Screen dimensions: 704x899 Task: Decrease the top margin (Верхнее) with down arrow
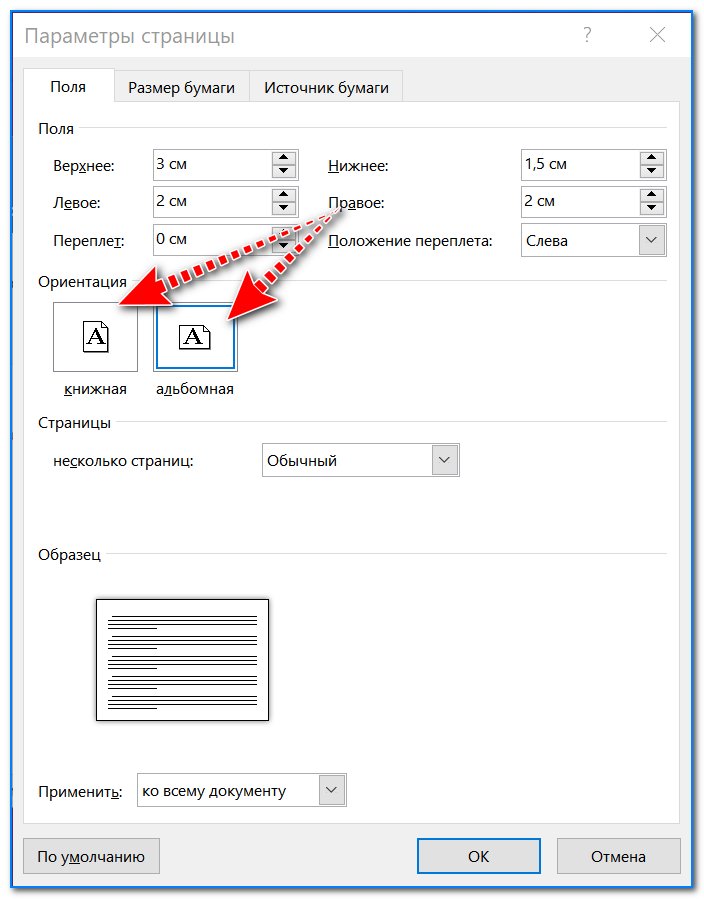(284, 172)
